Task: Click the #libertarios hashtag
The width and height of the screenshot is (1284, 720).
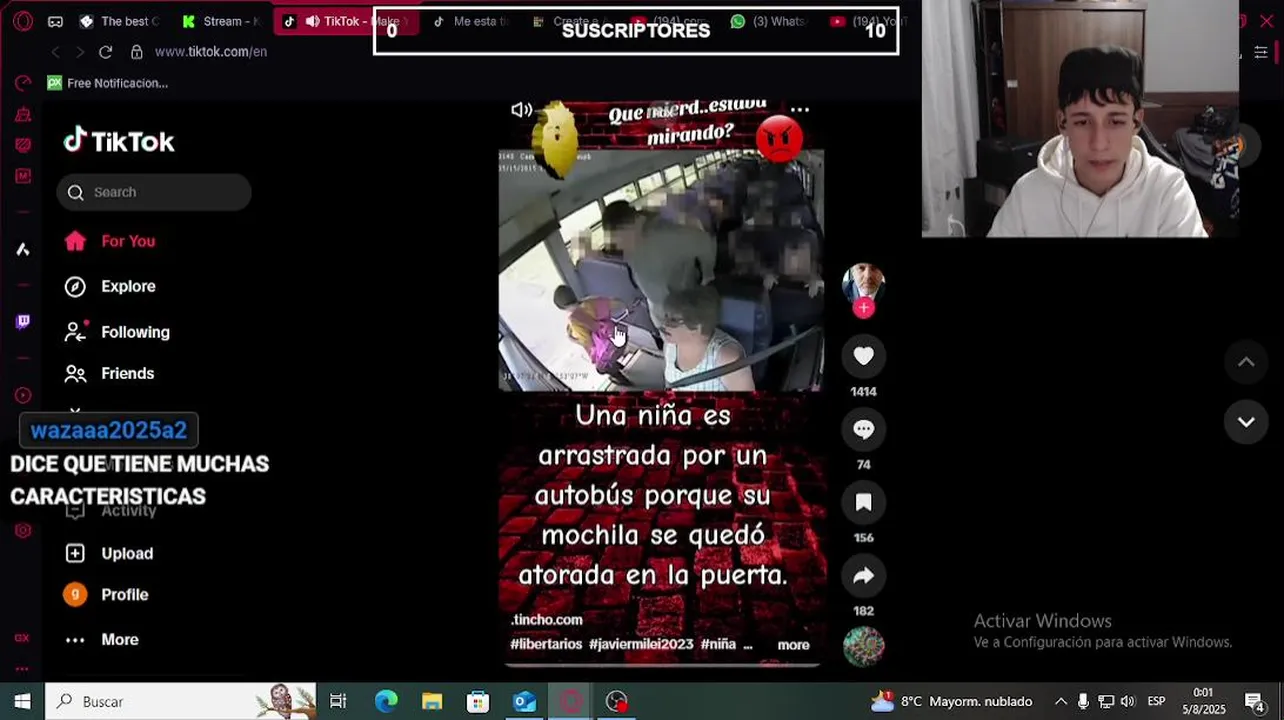Action: pos(546,645)
